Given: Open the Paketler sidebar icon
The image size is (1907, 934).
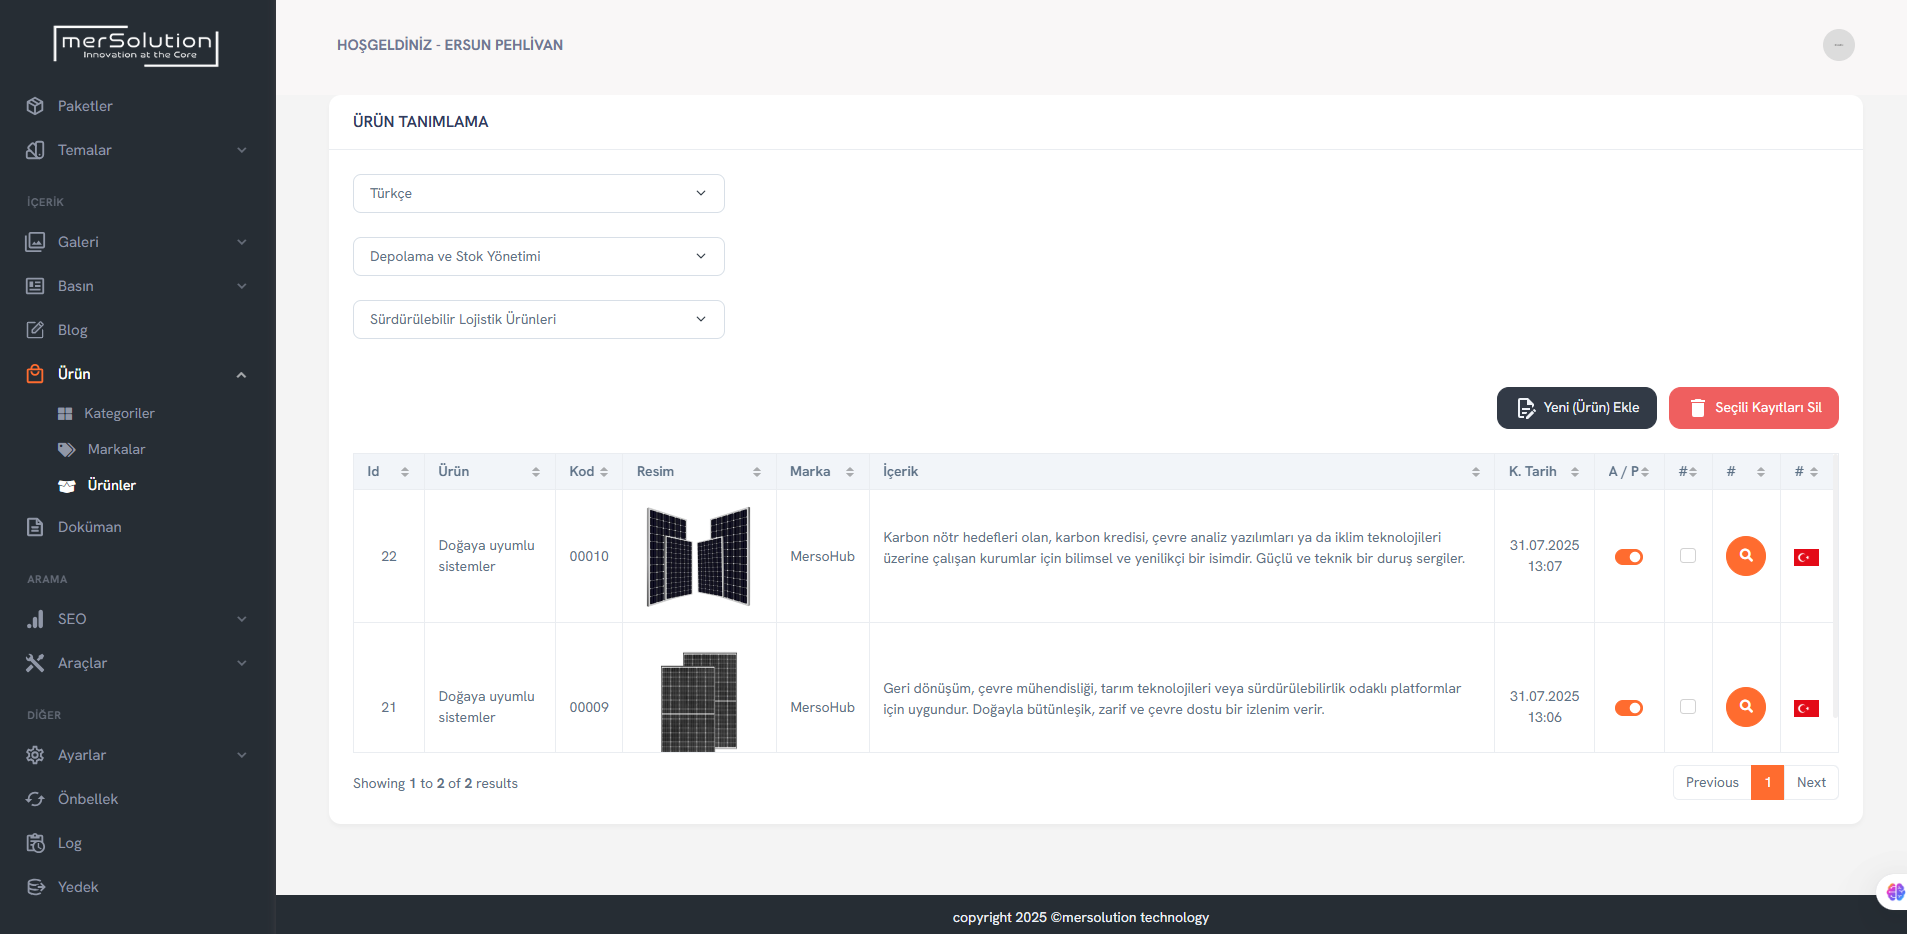Looking at the screenshot, I should tap(35, 106).
